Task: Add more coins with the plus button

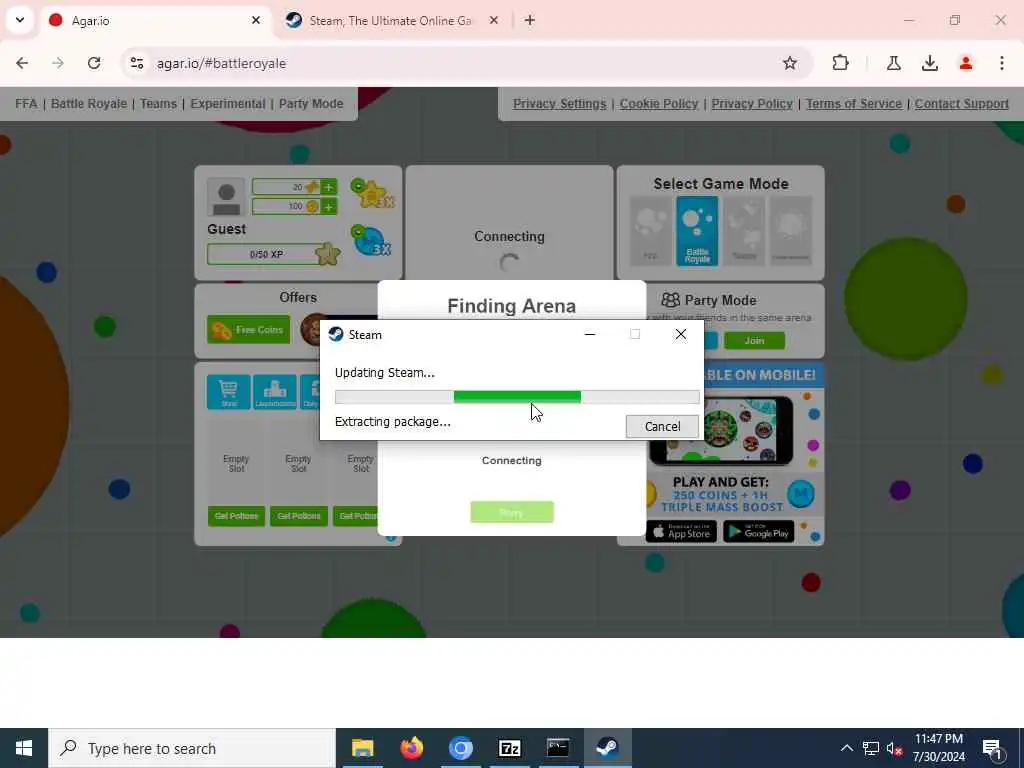Action: (328, 207)
